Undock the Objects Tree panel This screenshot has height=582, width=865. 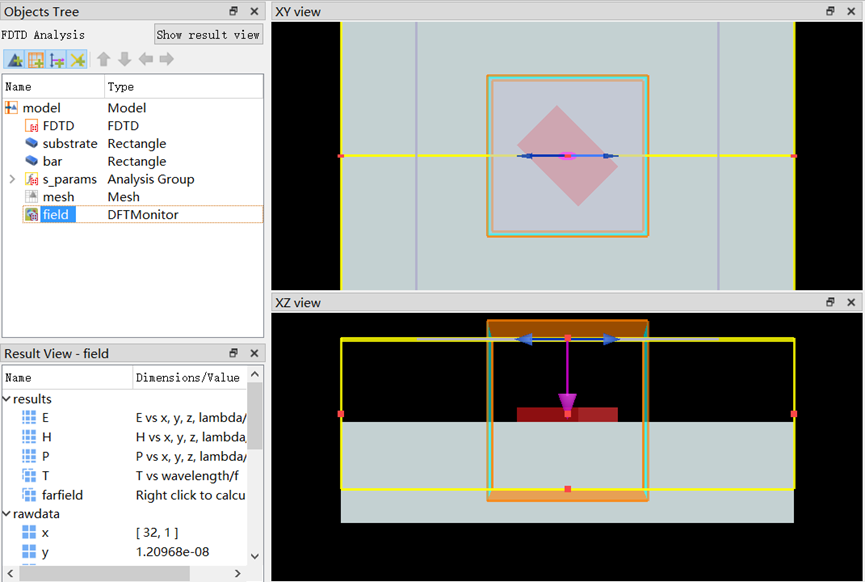(x=233, y=11)
